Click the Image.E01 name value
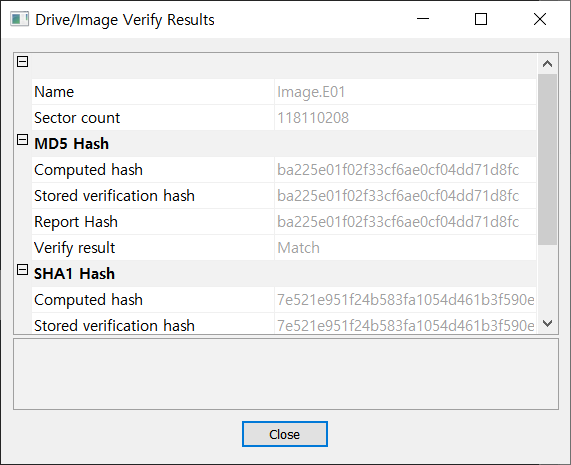This screenshot has height=465, width=571. pyautogui.click(x=311, y=92)
